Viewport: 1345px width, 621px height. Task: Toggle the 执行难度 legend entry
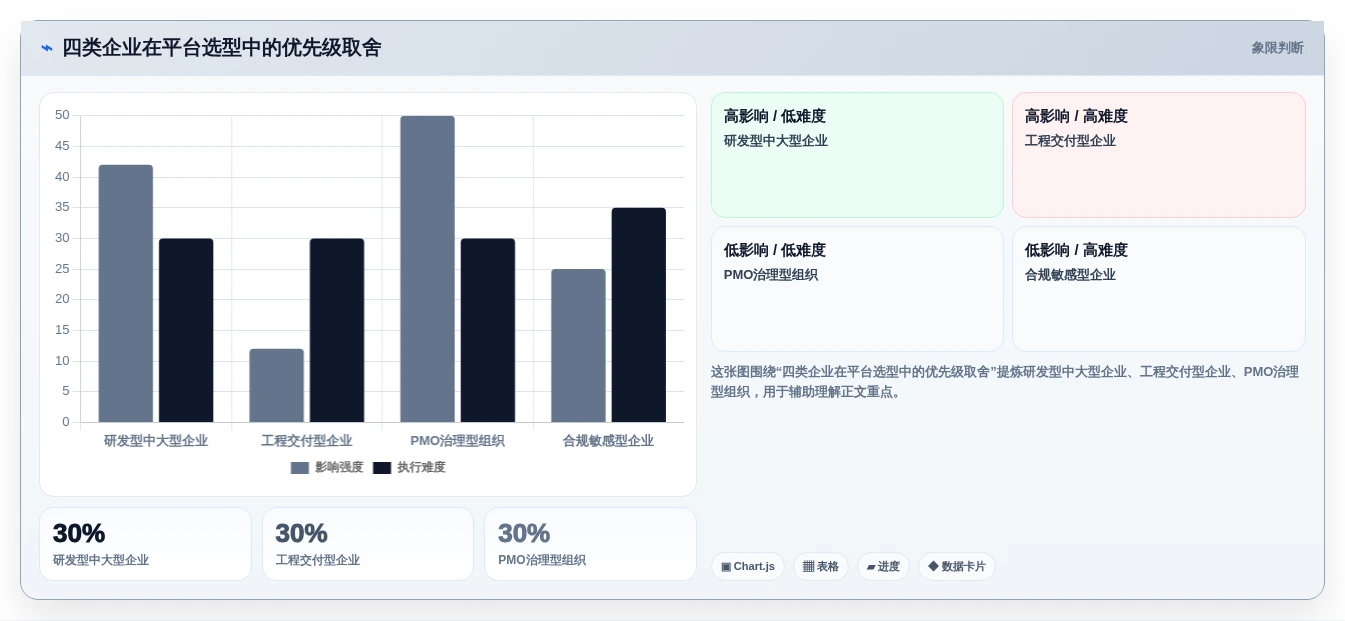[409, 467]
